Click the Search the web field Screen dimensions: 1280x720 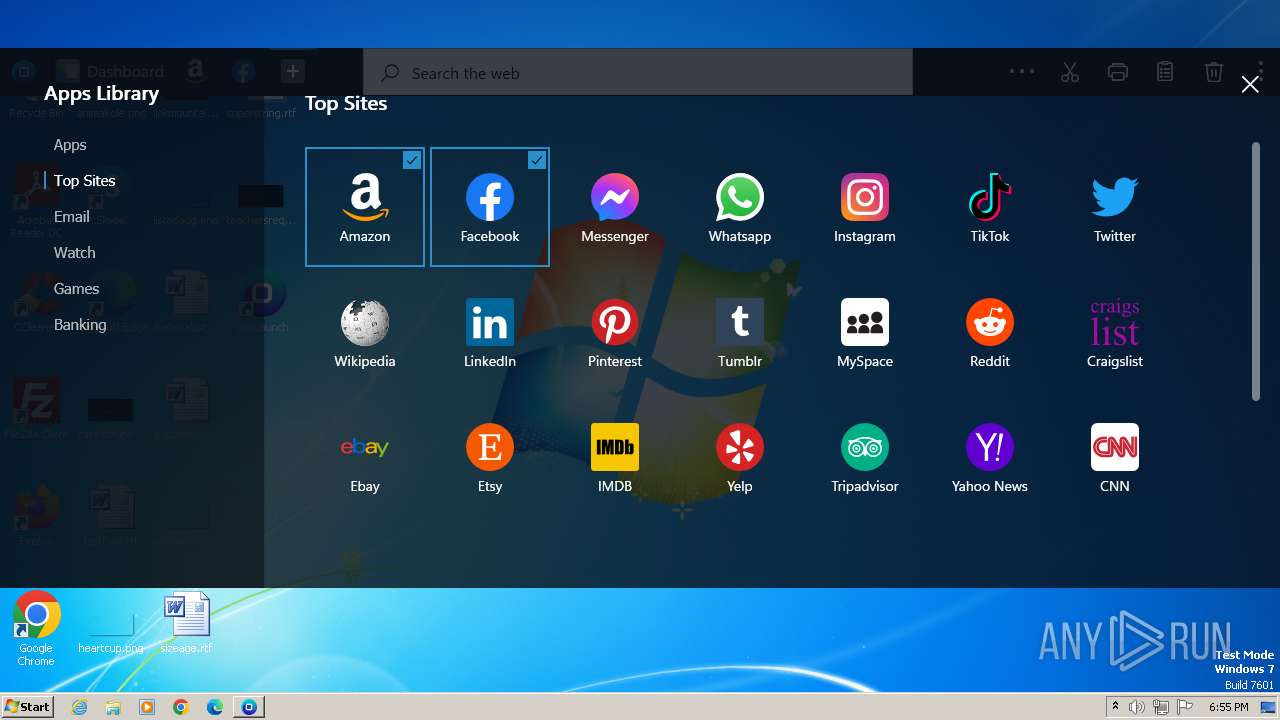(x=638, y=73)
